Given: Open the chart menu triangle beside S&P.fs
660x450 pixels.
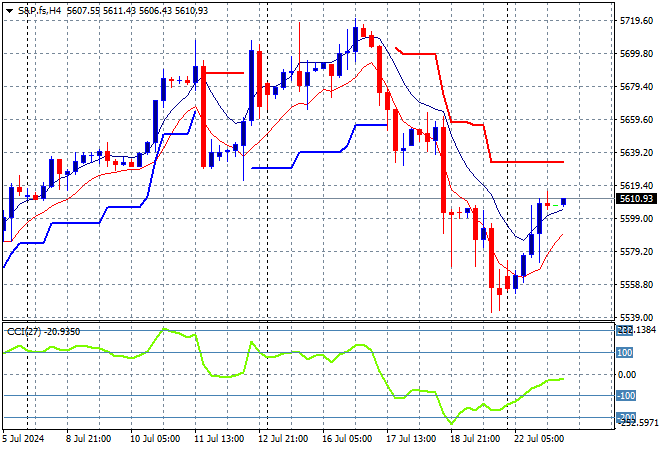Looking at the screenshot, I should point(9,11).
